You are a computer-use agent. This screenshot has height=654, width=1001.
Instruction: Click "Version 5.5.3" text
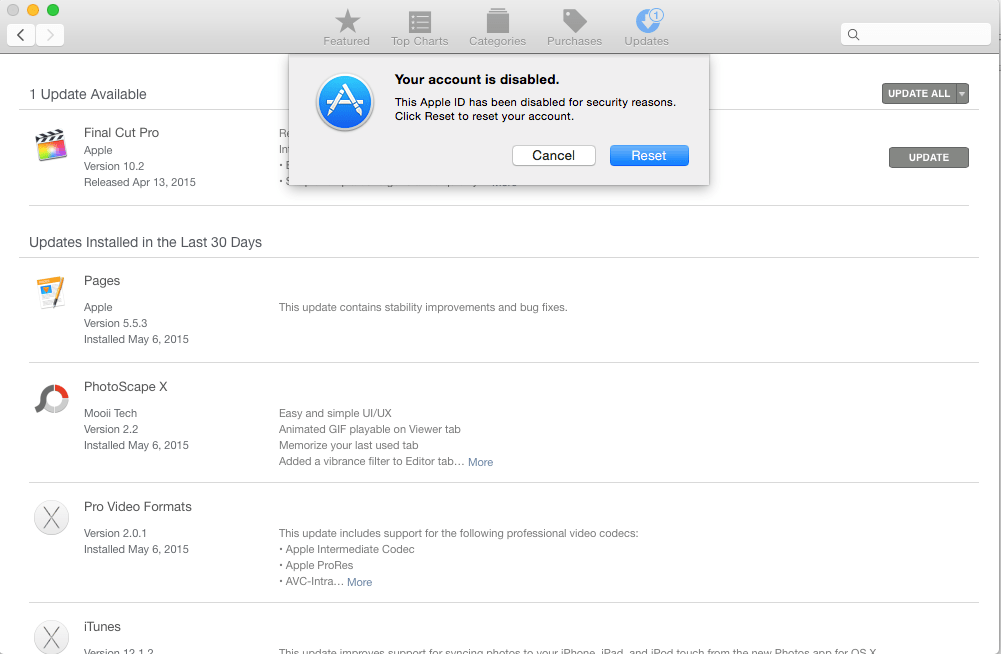tap(116, 323)
